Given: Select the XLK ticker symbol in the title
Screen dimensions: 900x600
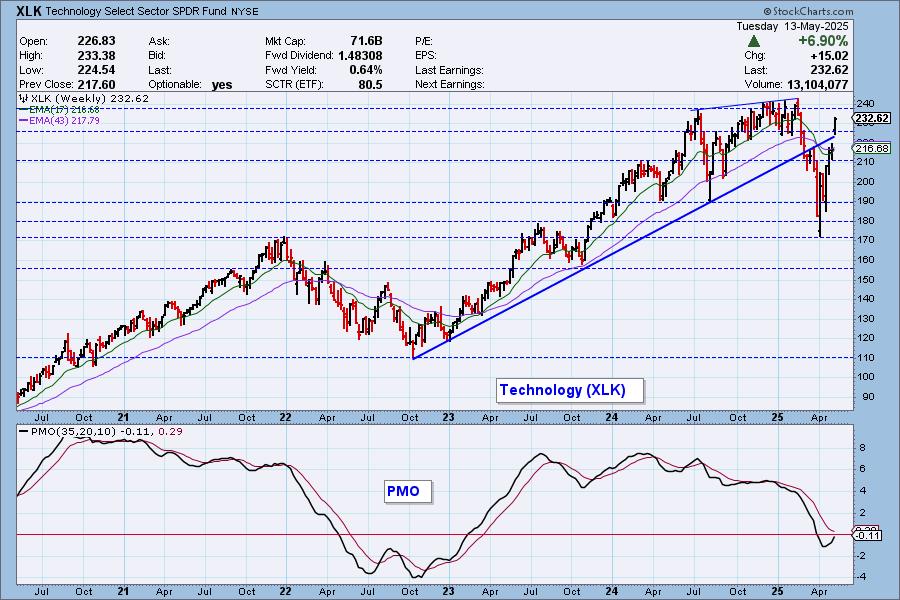Looking at the screenshot, I should 29,10.
